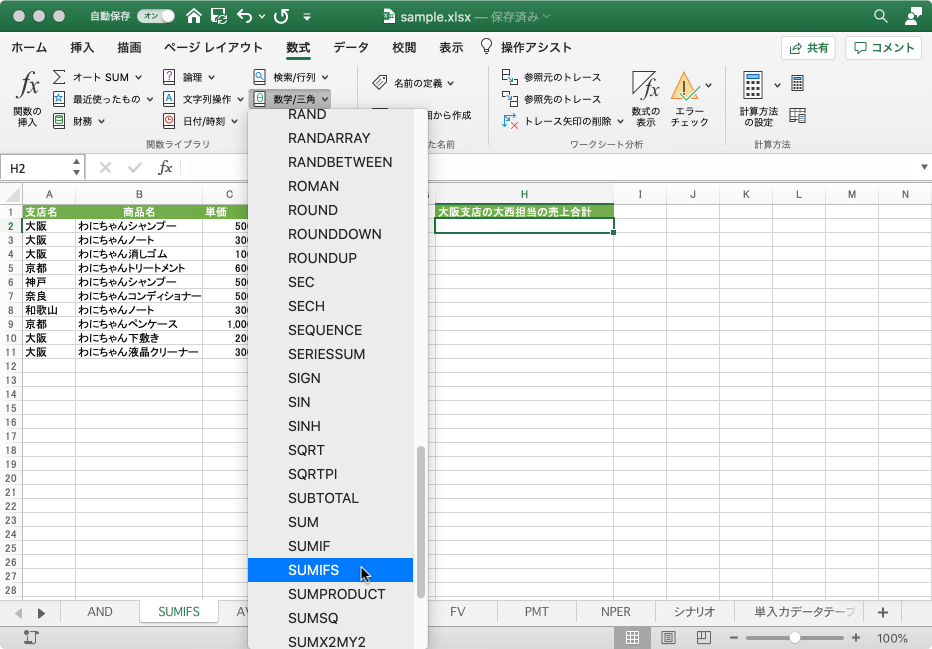Click the zoom out minus button

(733, 638)
